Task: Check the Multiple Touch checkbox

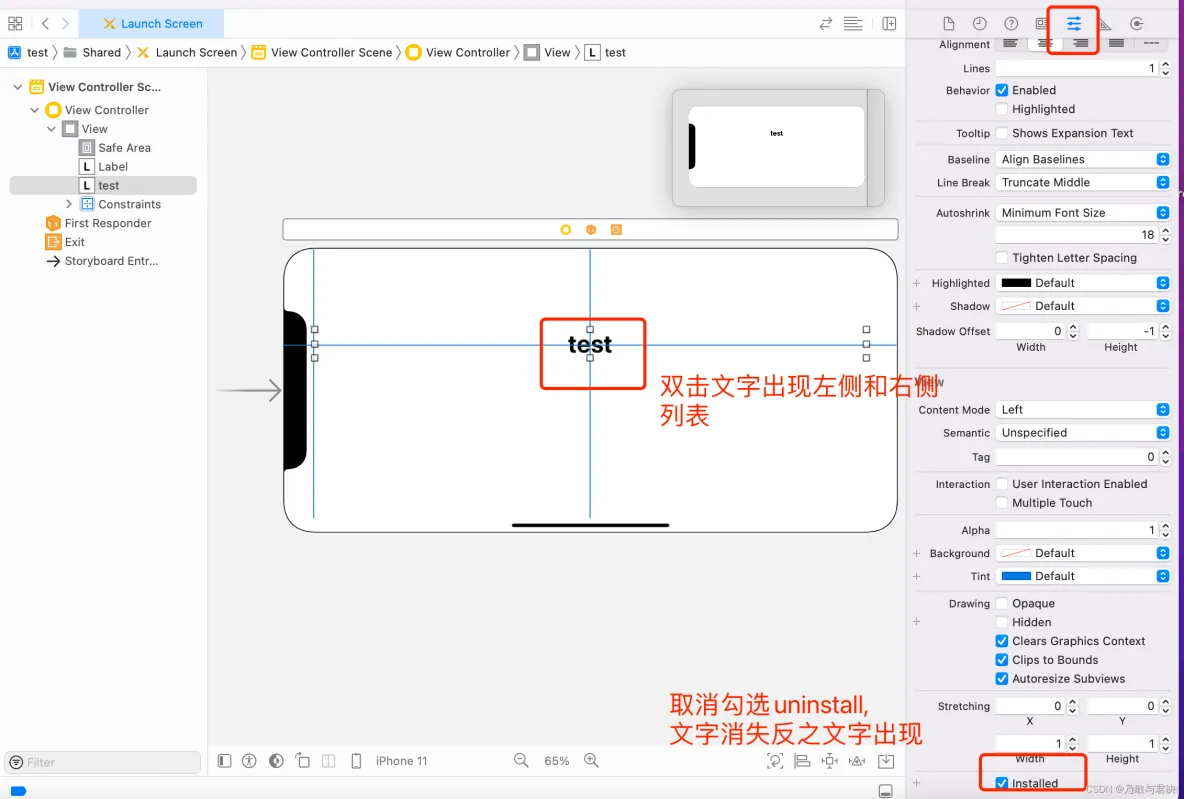Action: click(x=1001, y=502)
